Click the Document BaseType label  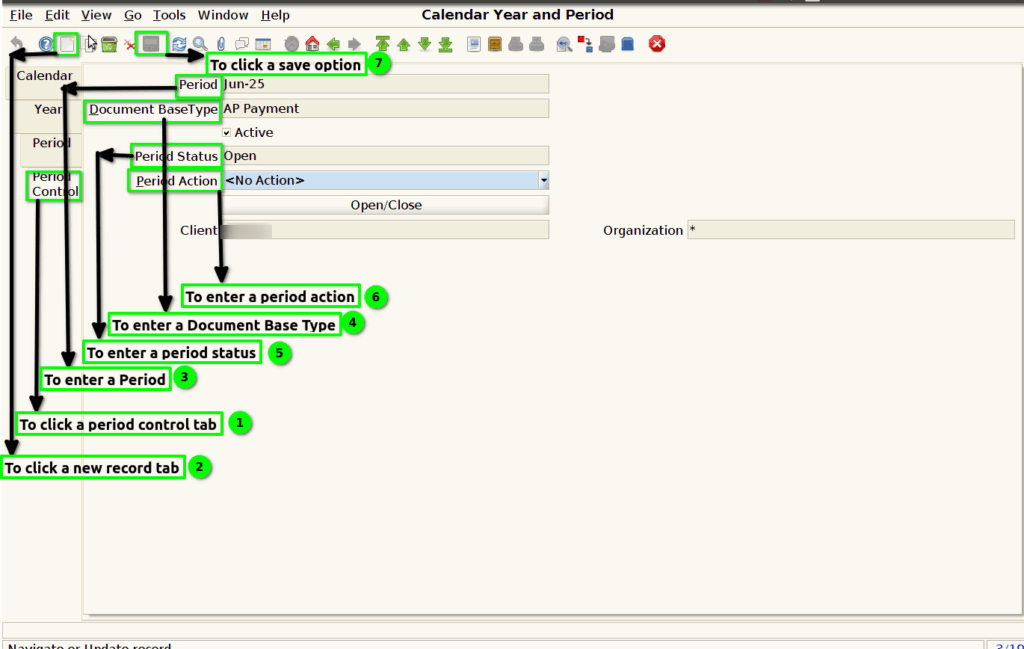click(153, 109)
